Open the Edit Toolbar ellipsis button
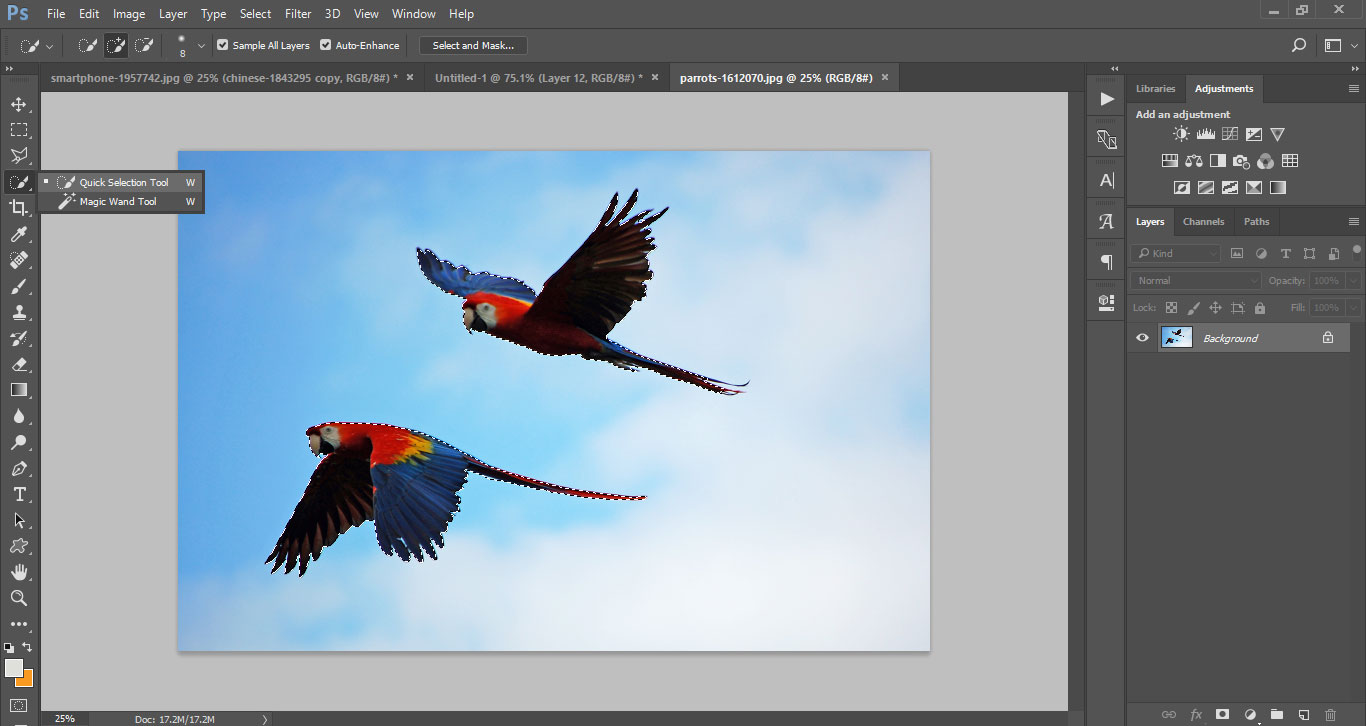The width and height of the screenshot is (1366, 726). 18,624
